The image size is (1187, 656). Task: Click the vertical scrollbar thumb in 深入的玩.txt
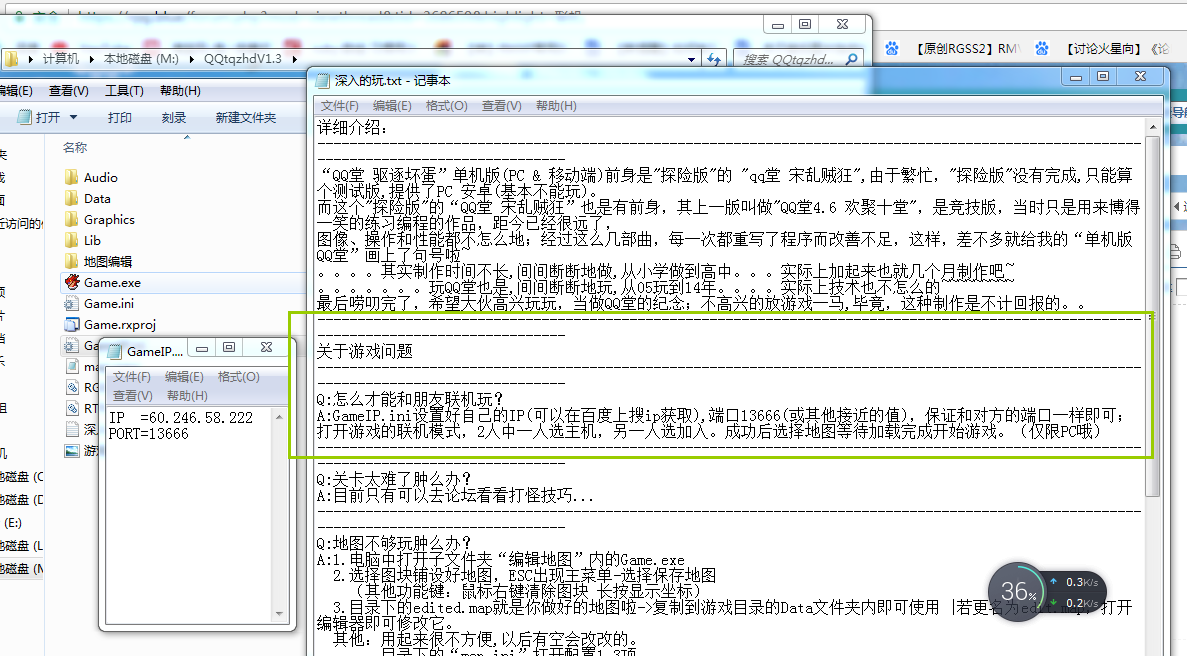(x=1152, y=316)
